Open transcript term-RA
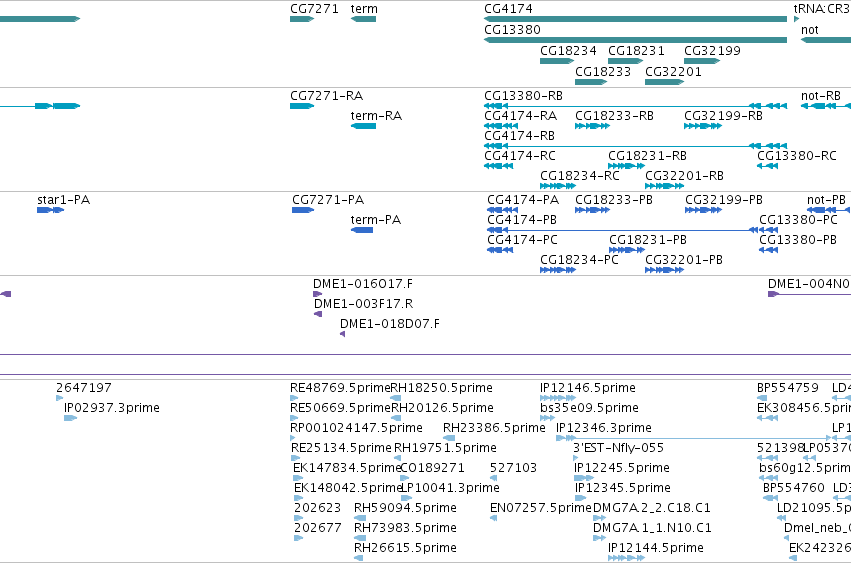The image size is (851, 563). [364, 126]
